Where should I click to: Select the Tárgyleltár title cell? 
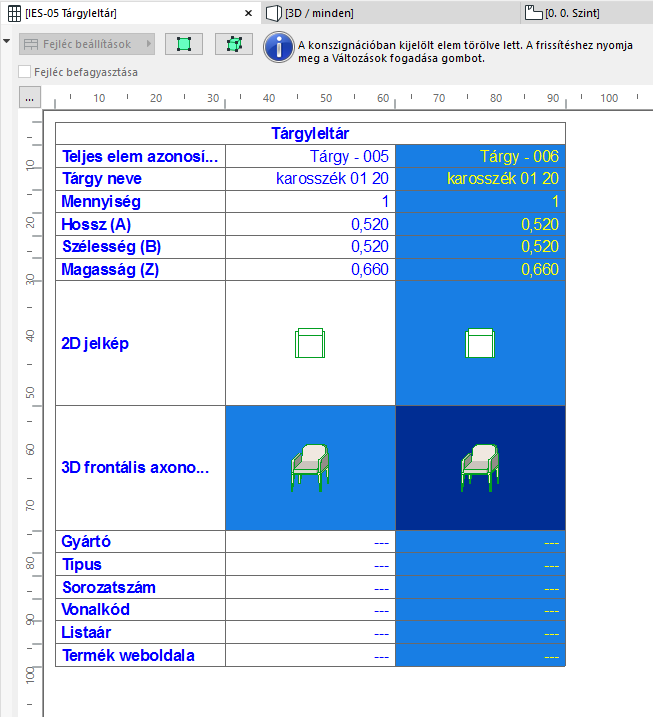[x=310, y=134]
